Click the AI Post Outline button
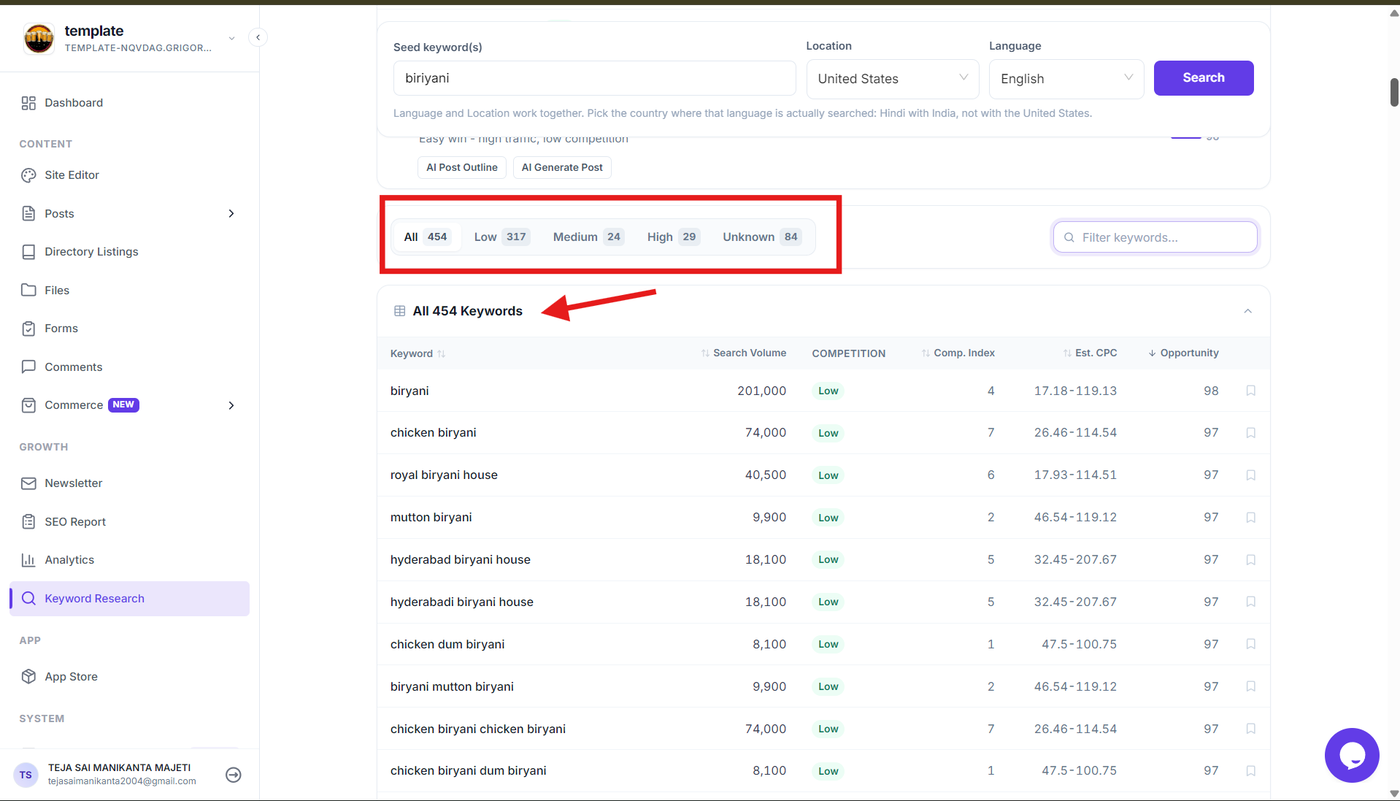 click(x=462, y=167)
